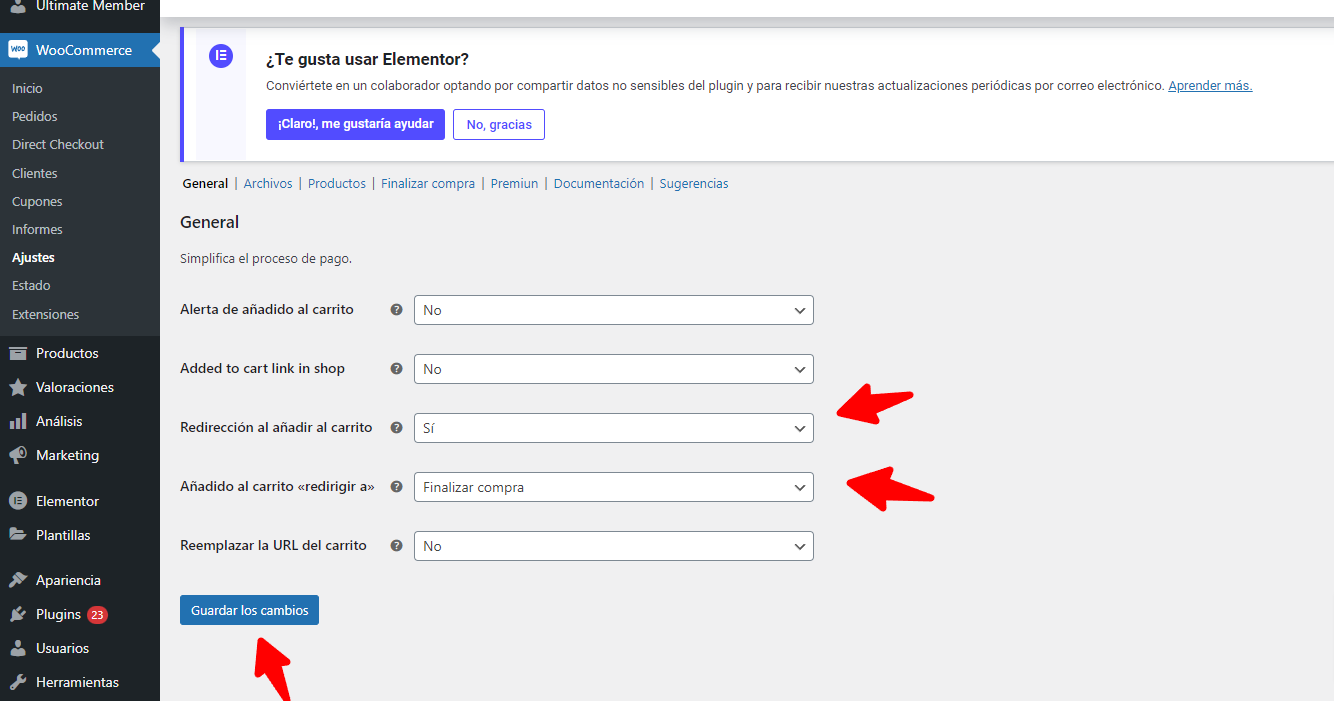Click the Marketing megaphone icon

click(17, 455)
